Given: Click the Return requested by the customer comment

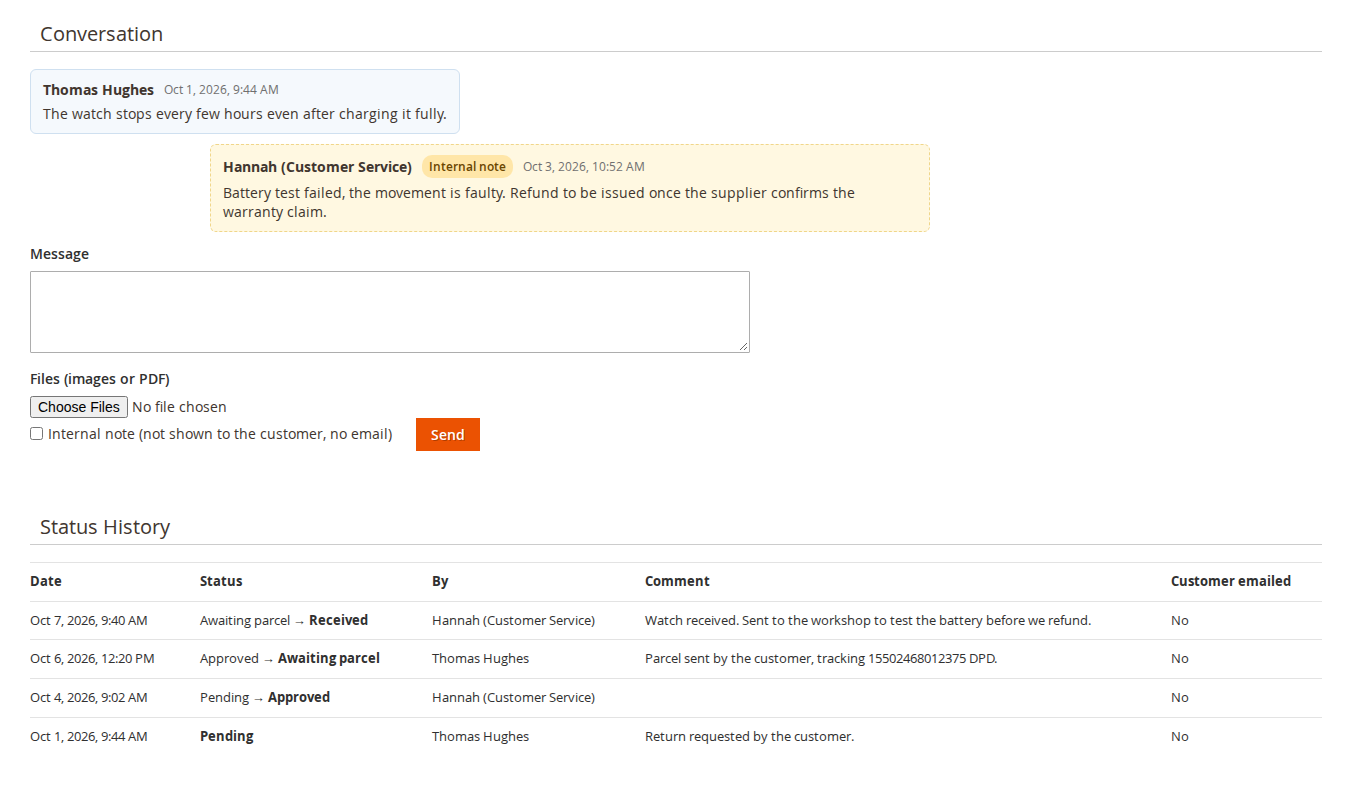Looking at the screenshot, I should 749,737.
